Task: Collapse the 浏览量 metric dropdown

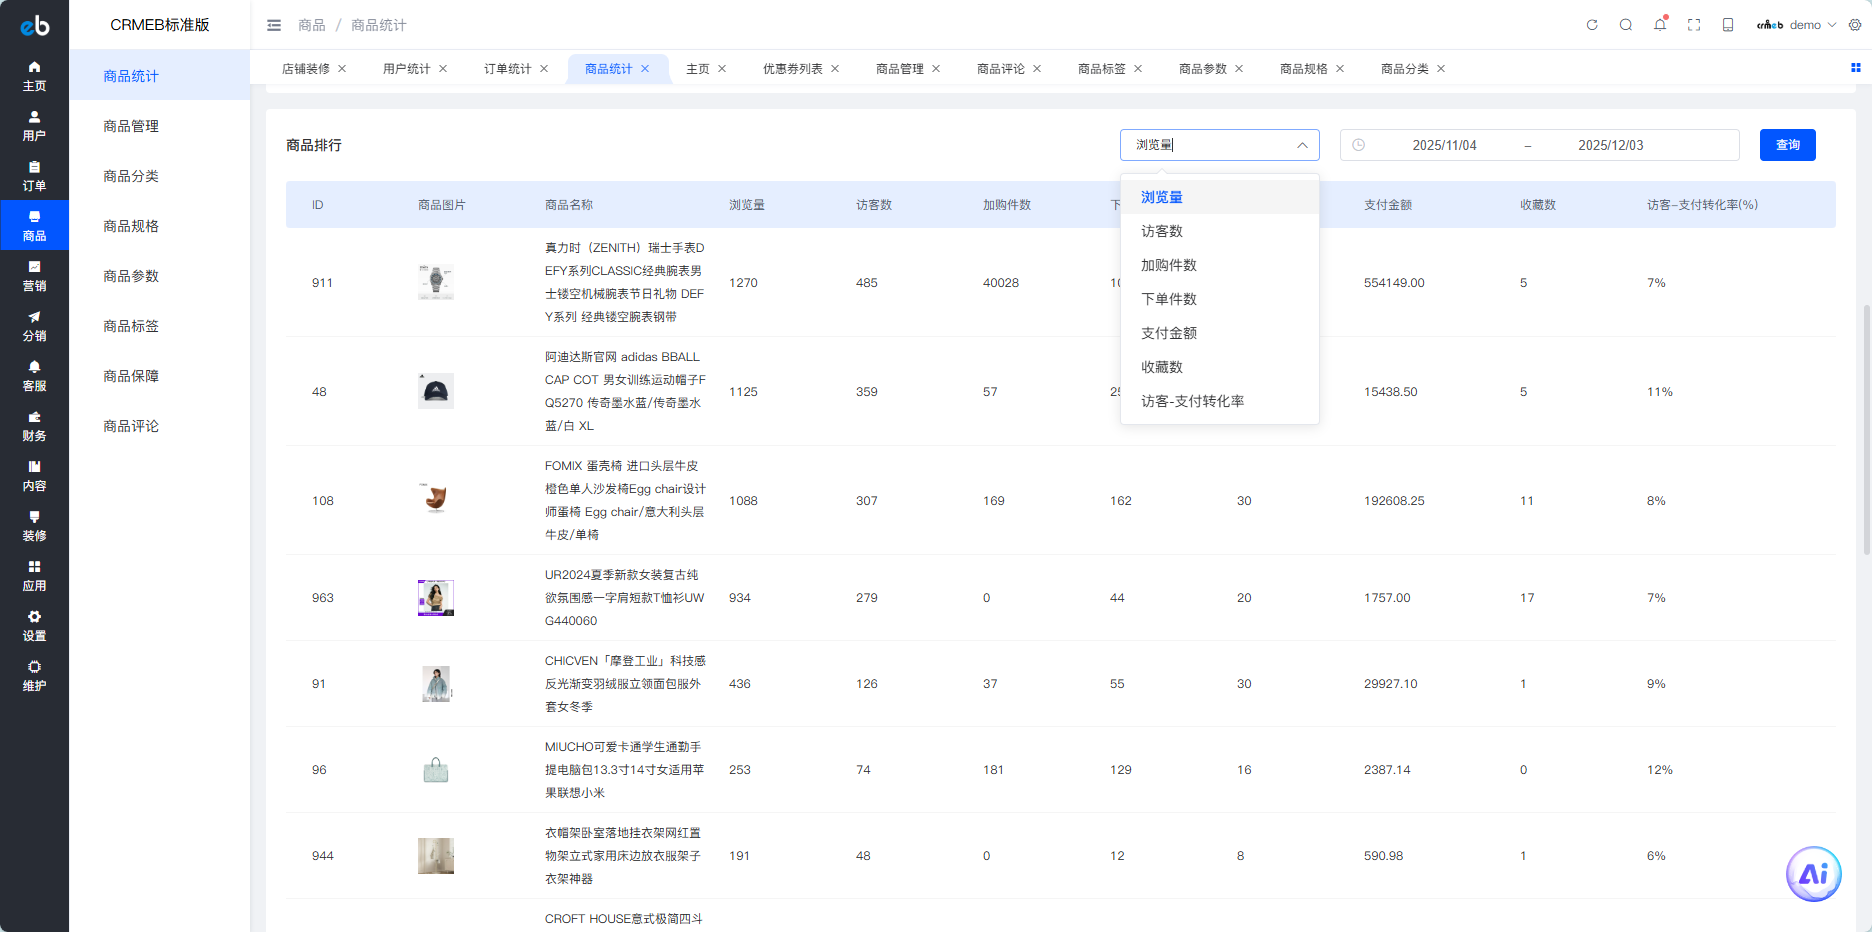Action: [1302, 145]
